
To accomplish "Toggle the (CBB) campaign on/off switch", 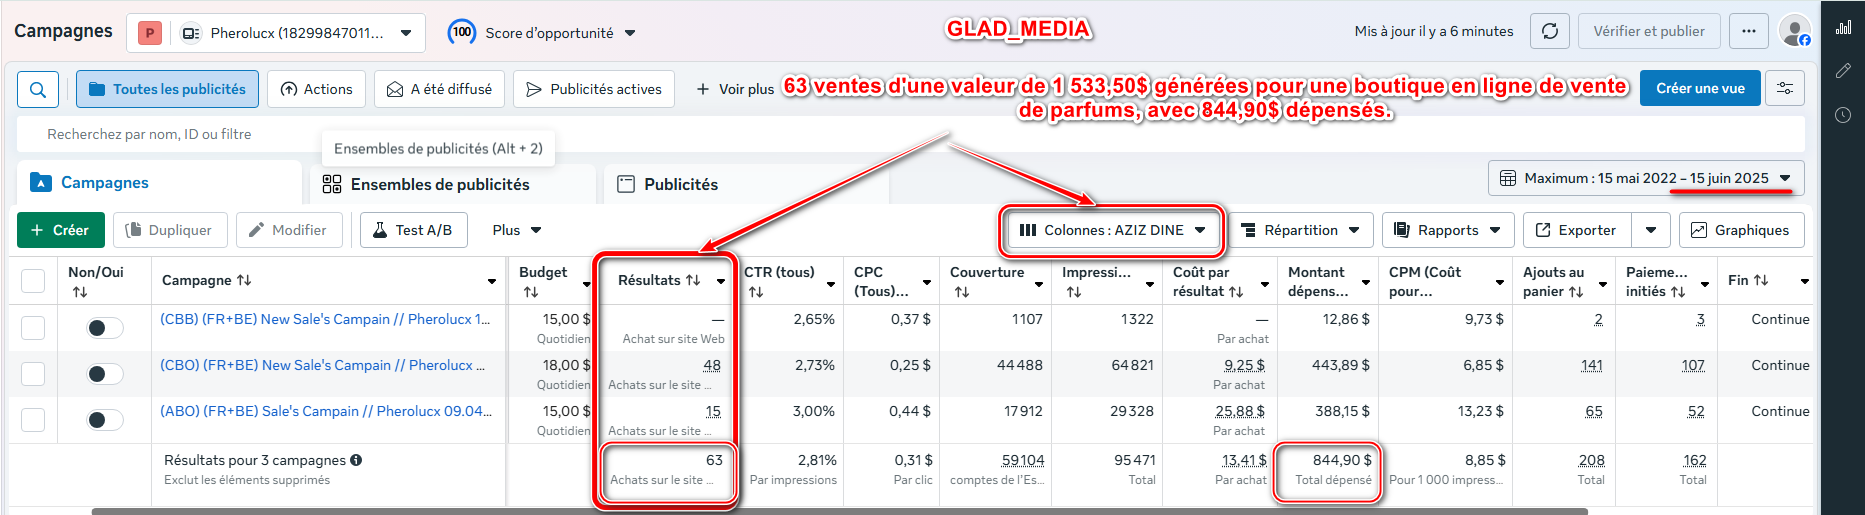I will coord(104,328).
